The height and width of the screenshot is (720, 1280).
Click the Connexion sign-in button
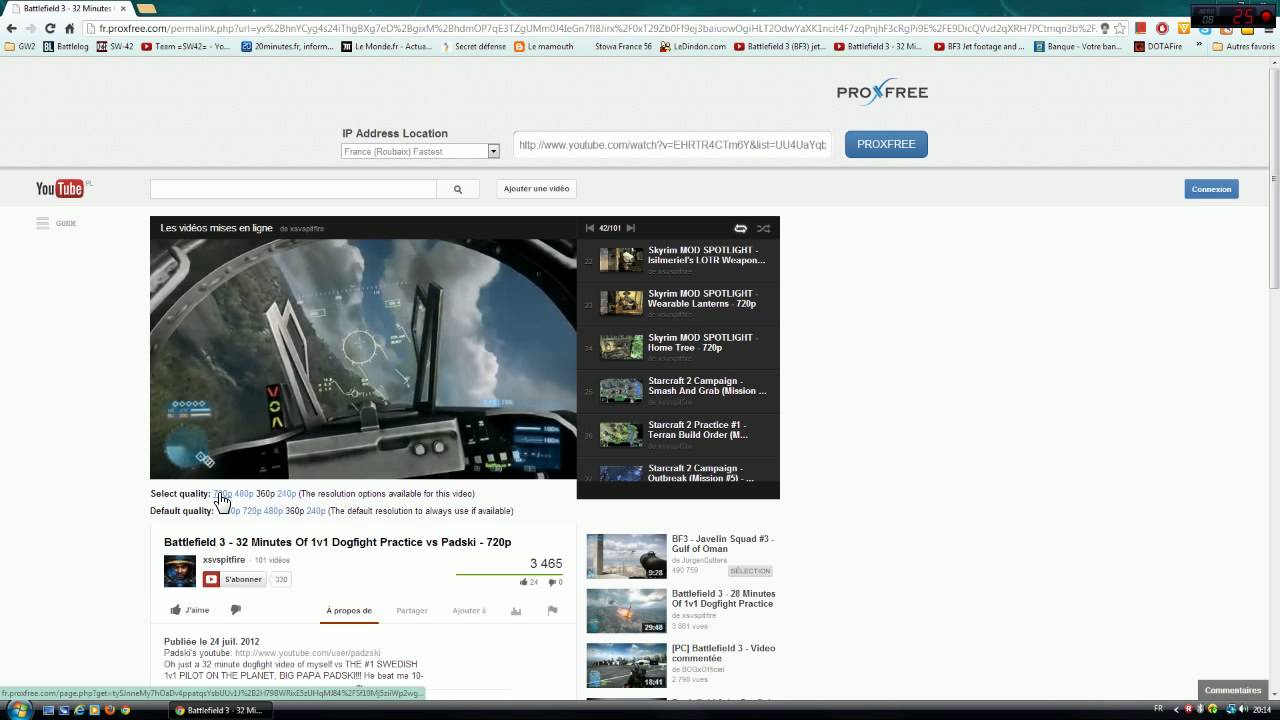[1211, 189]
